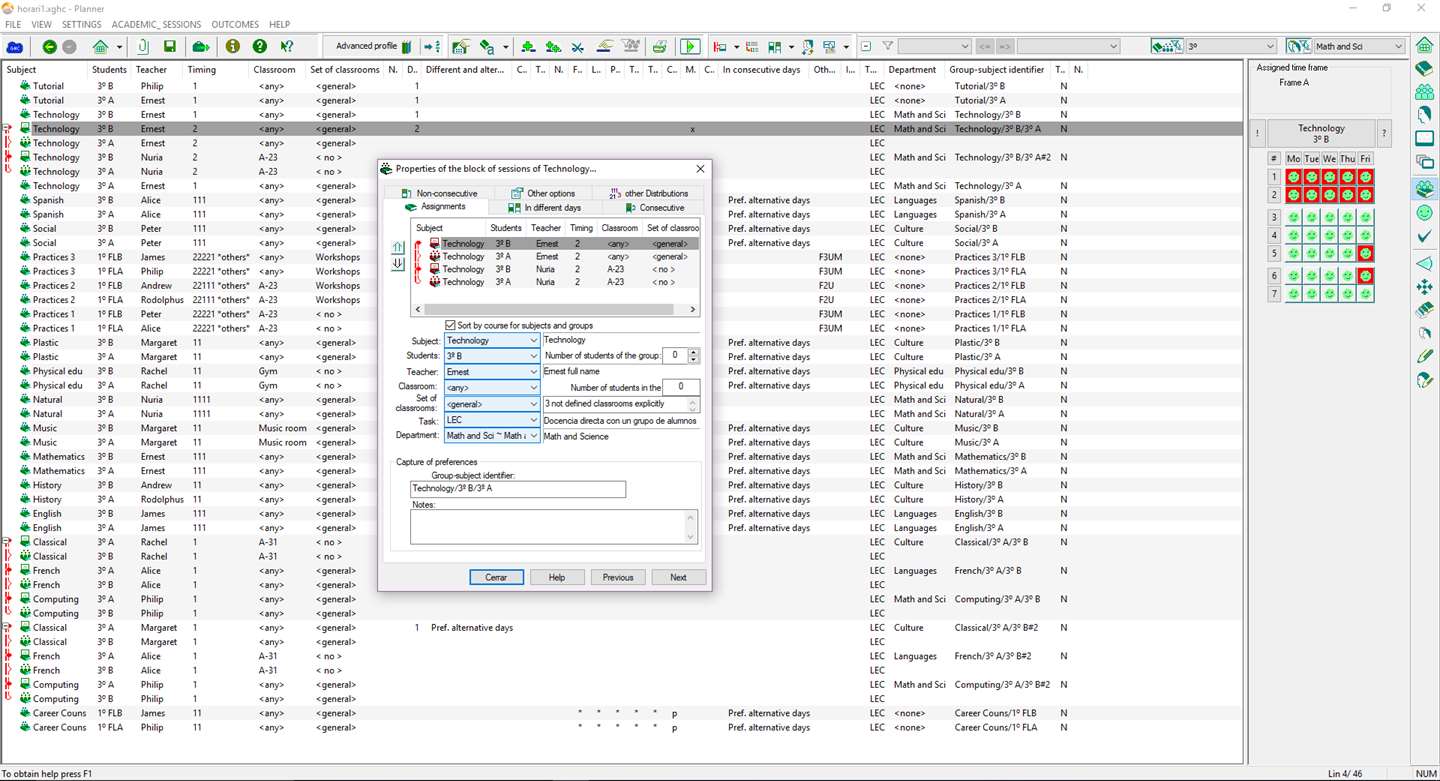Click the green floppy disk save icon
This screenshot has height=781, width=1440.
coord(170,47)
